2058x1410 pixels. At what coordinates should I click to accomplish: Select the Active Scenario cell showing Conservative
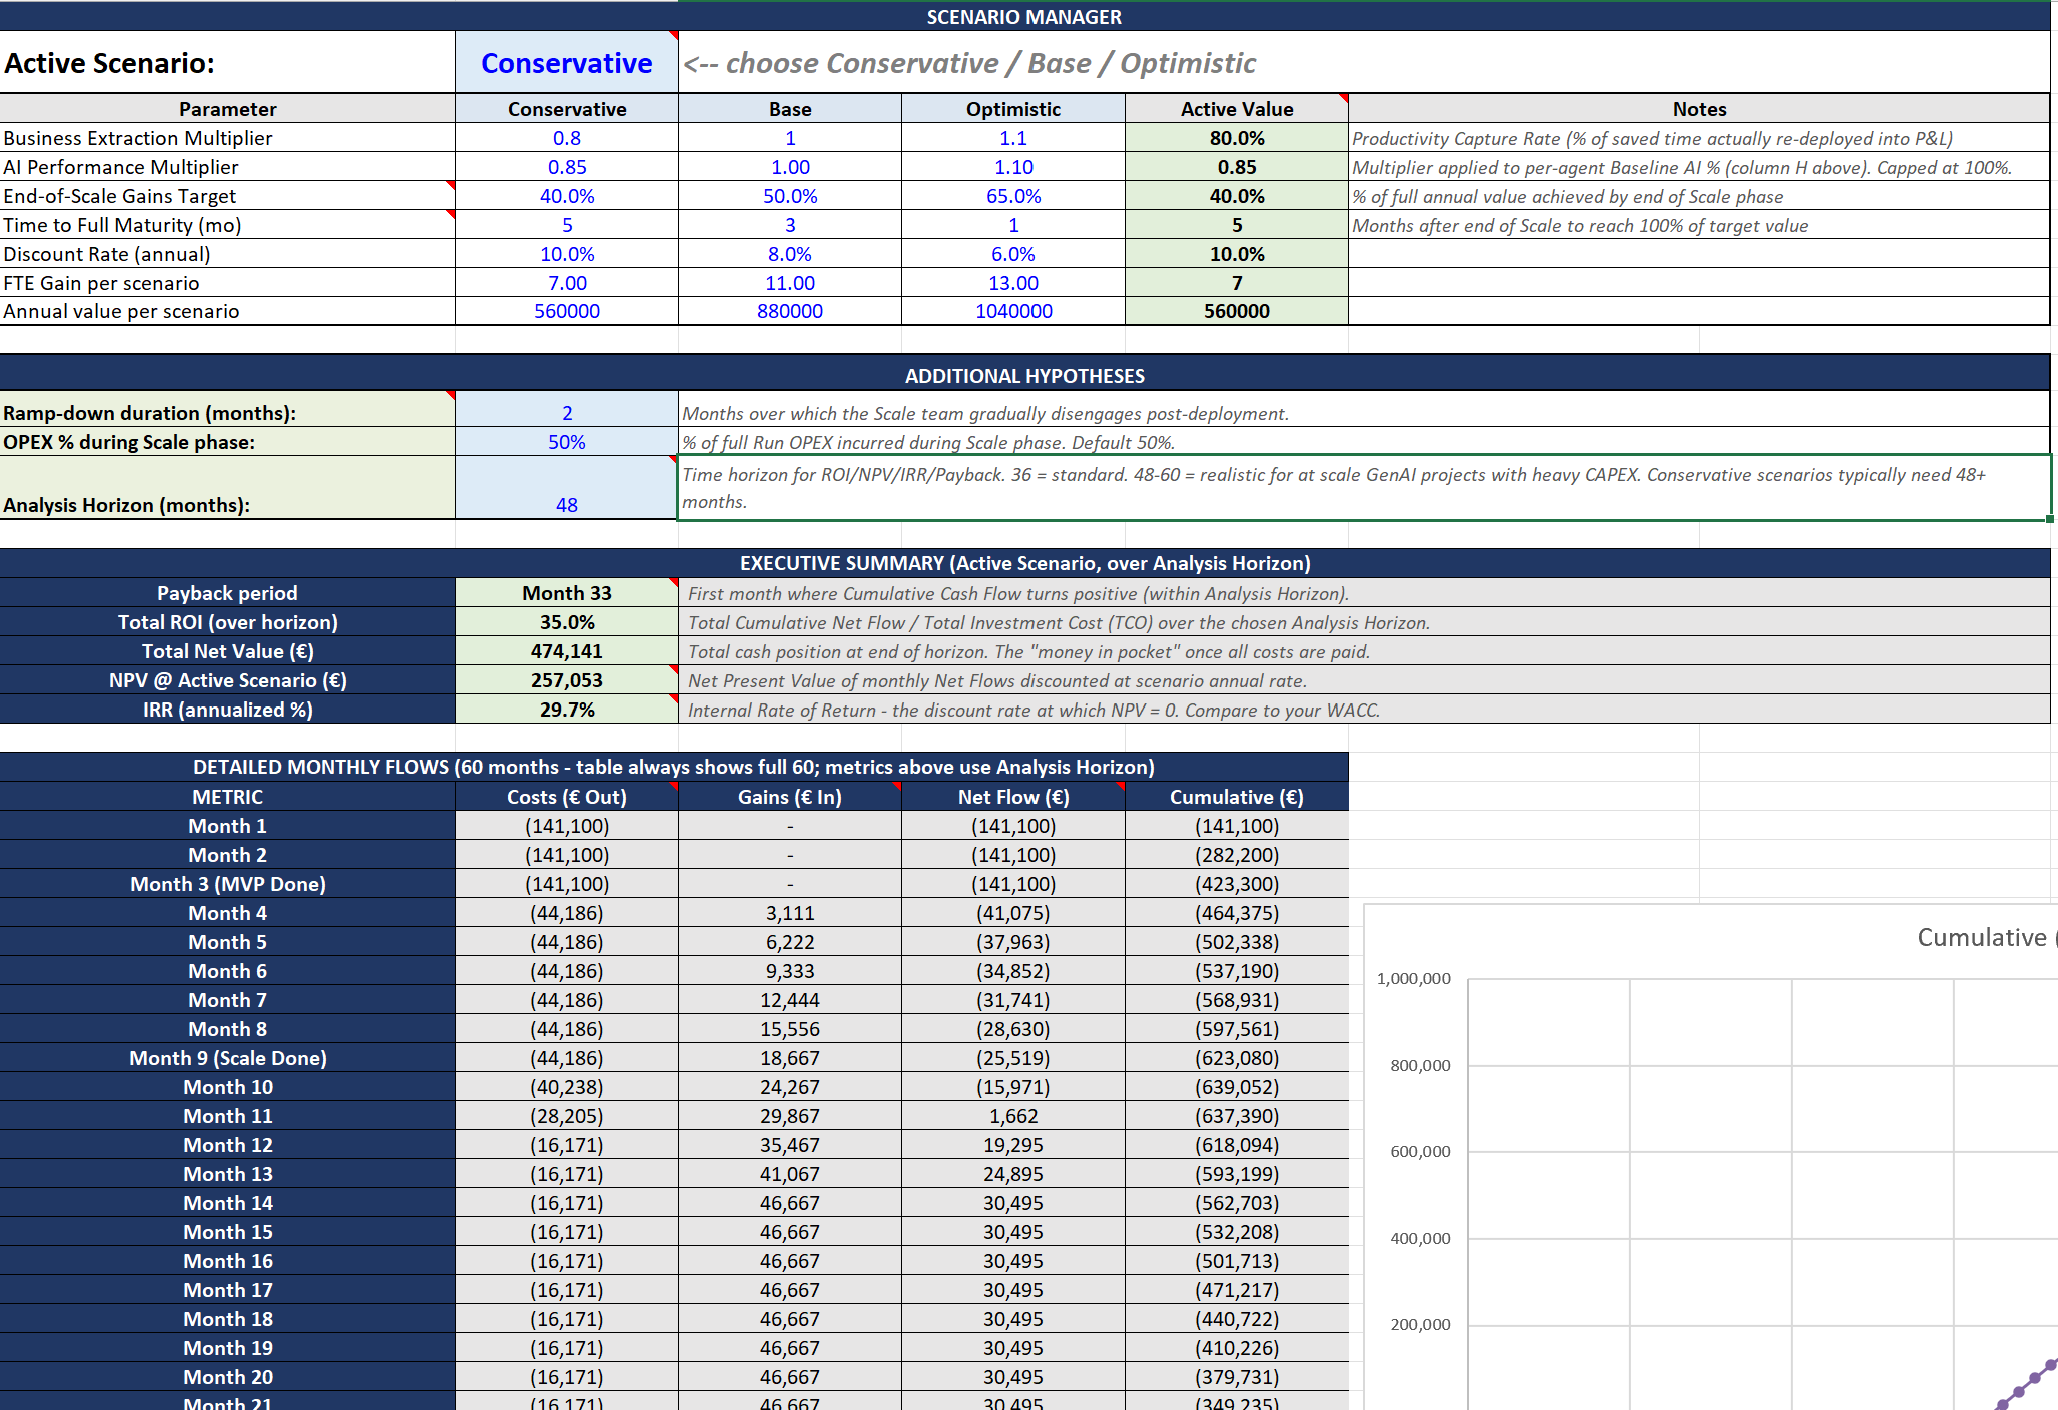tap(567, 62)
